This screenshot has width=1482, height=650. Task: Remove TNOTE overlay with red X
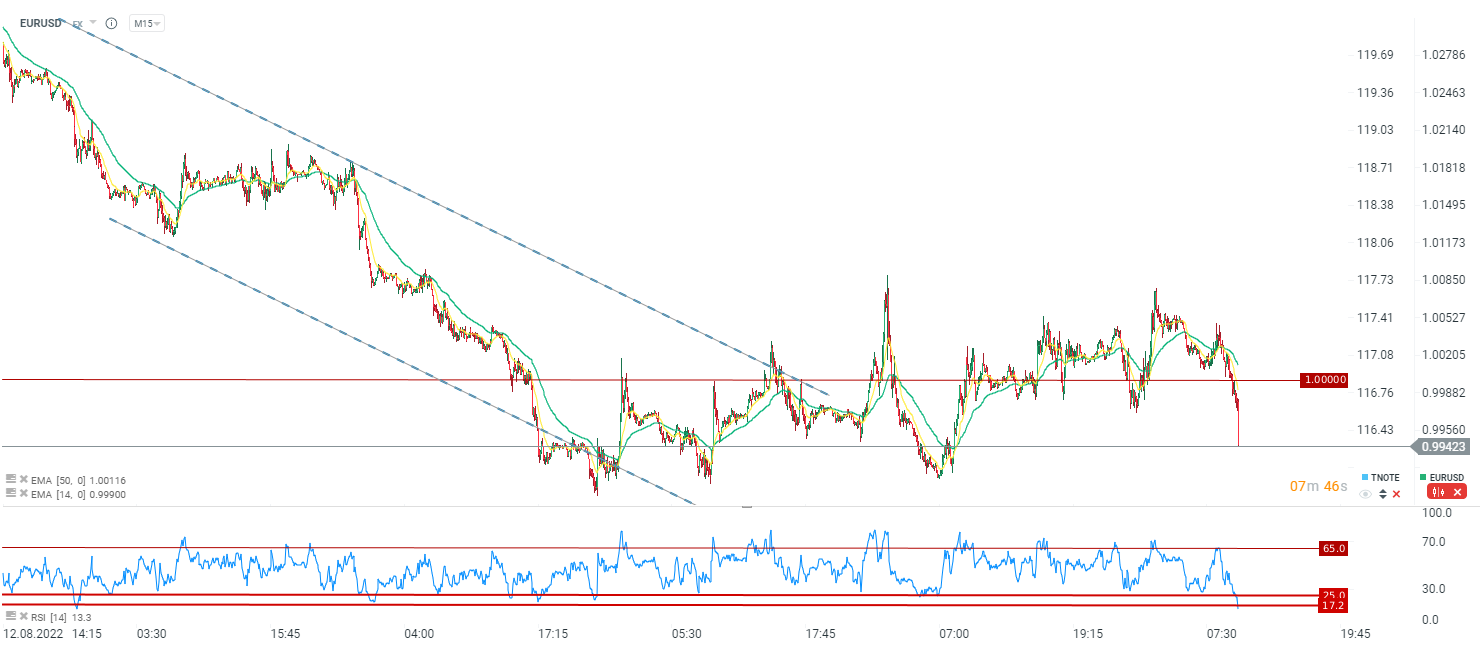(x=1396, y=494)
